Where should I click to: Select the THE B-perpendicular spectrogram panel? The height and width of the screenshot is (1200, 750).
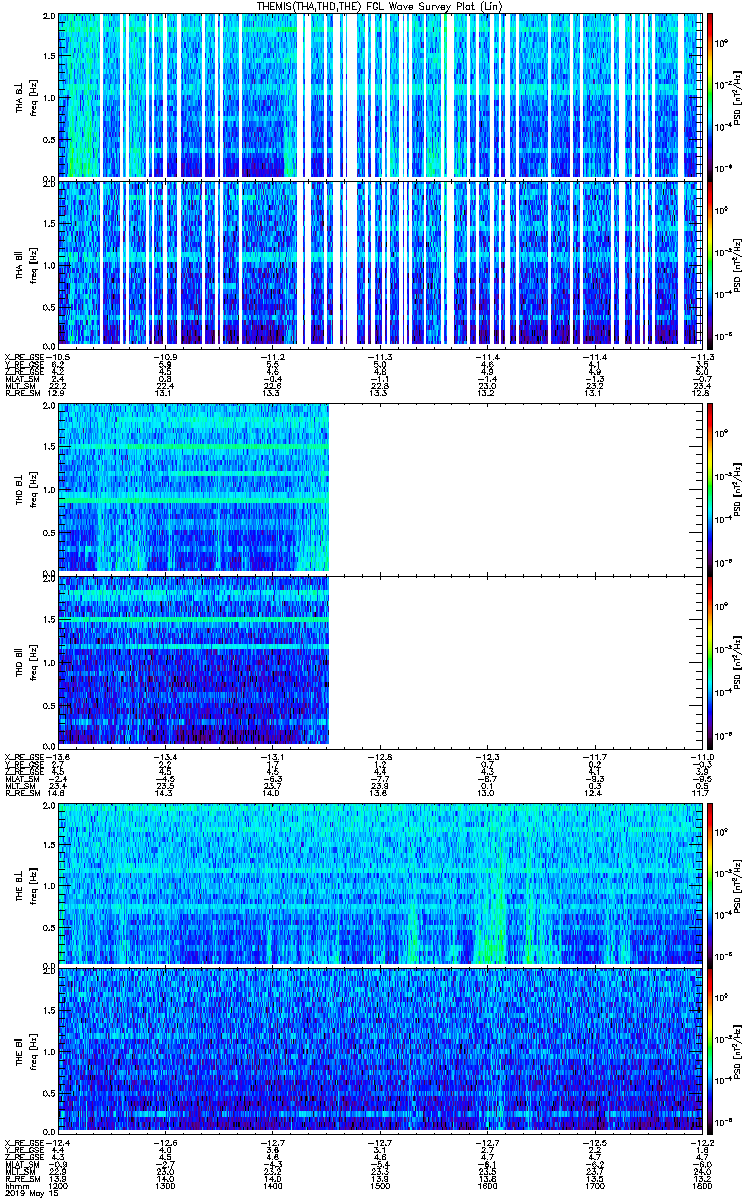tap(380, 884)
